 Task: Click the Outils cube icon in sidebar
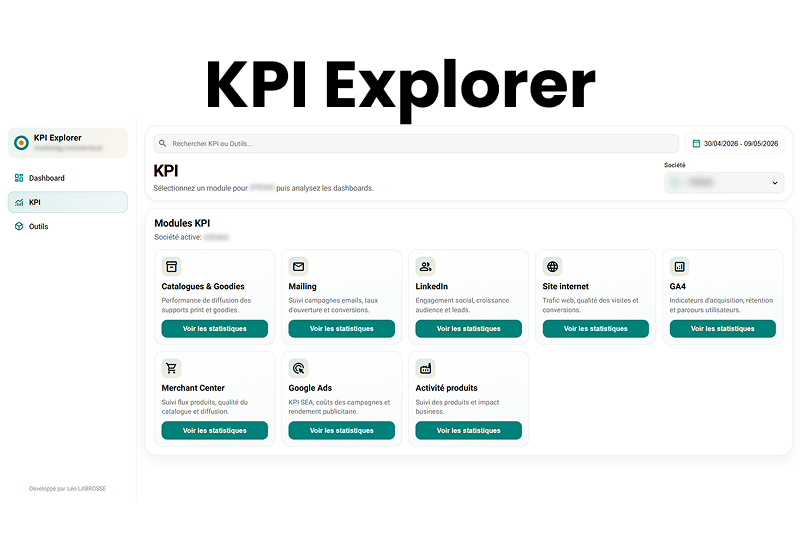(19, 226)
